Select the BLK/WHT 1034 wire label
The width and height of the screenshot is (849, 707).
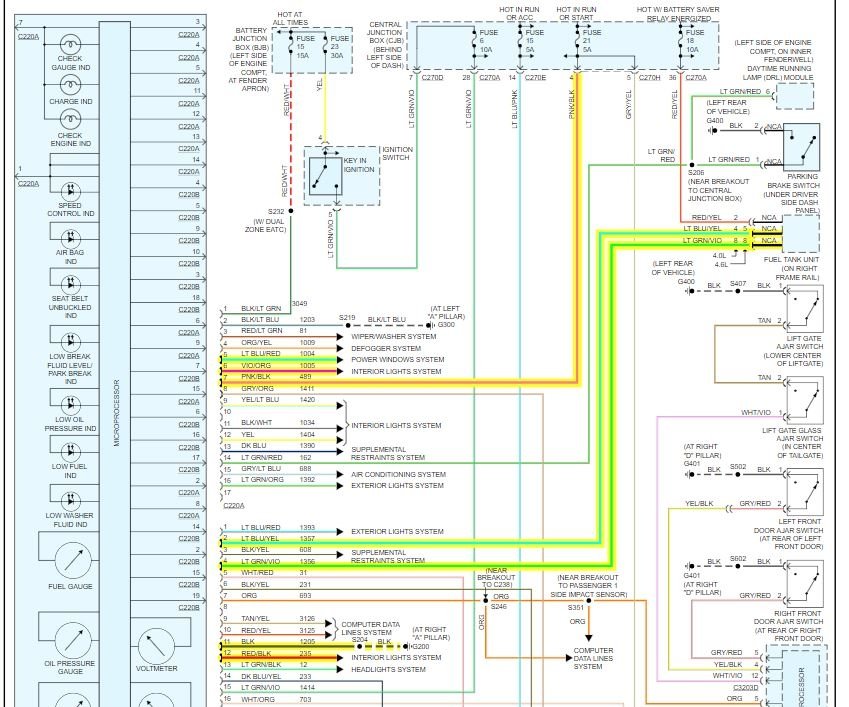[278, 423]
